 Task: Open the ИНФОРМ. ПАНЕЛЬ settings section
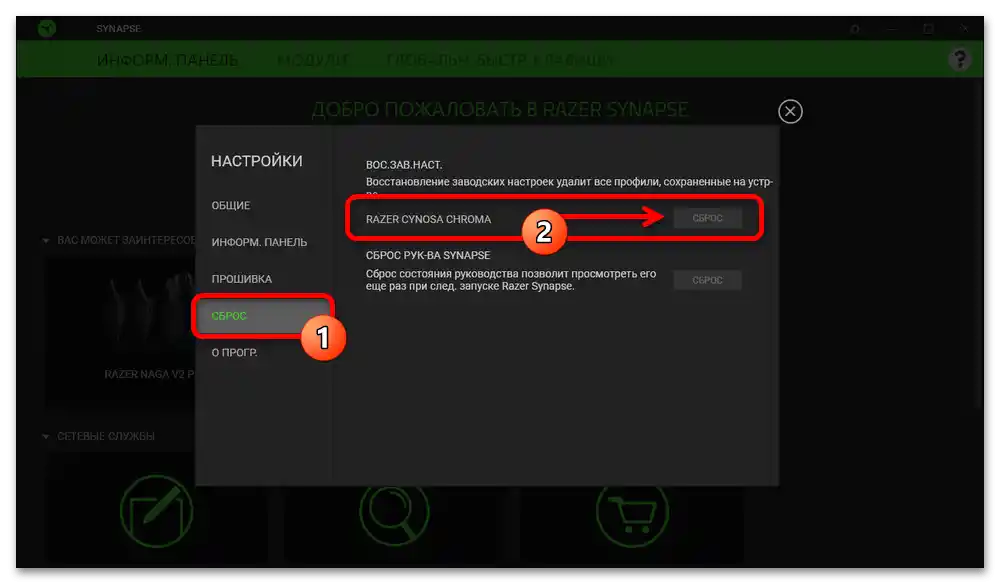259,242
